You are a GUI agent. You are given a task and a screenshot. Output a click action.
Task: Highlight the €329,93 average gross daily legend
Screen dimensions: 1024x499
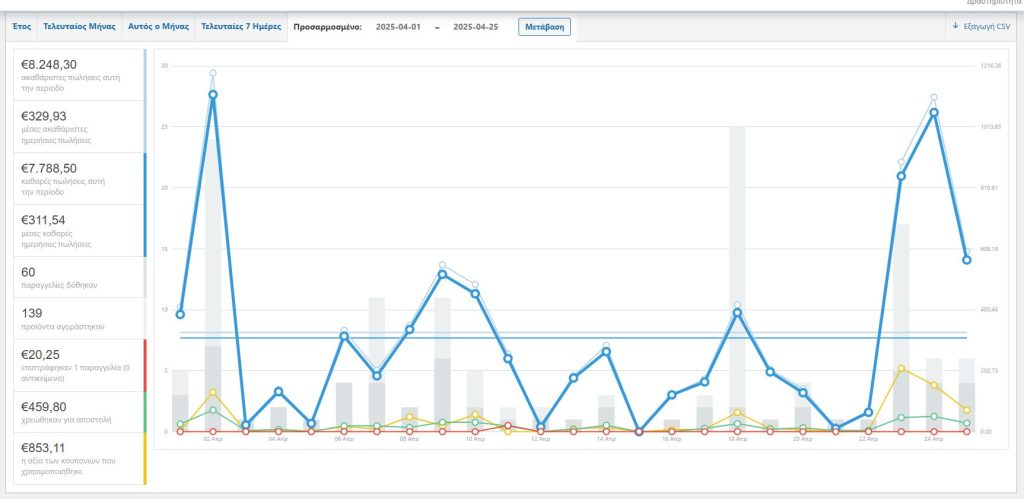pyautogui.click(x=79, y=127)
